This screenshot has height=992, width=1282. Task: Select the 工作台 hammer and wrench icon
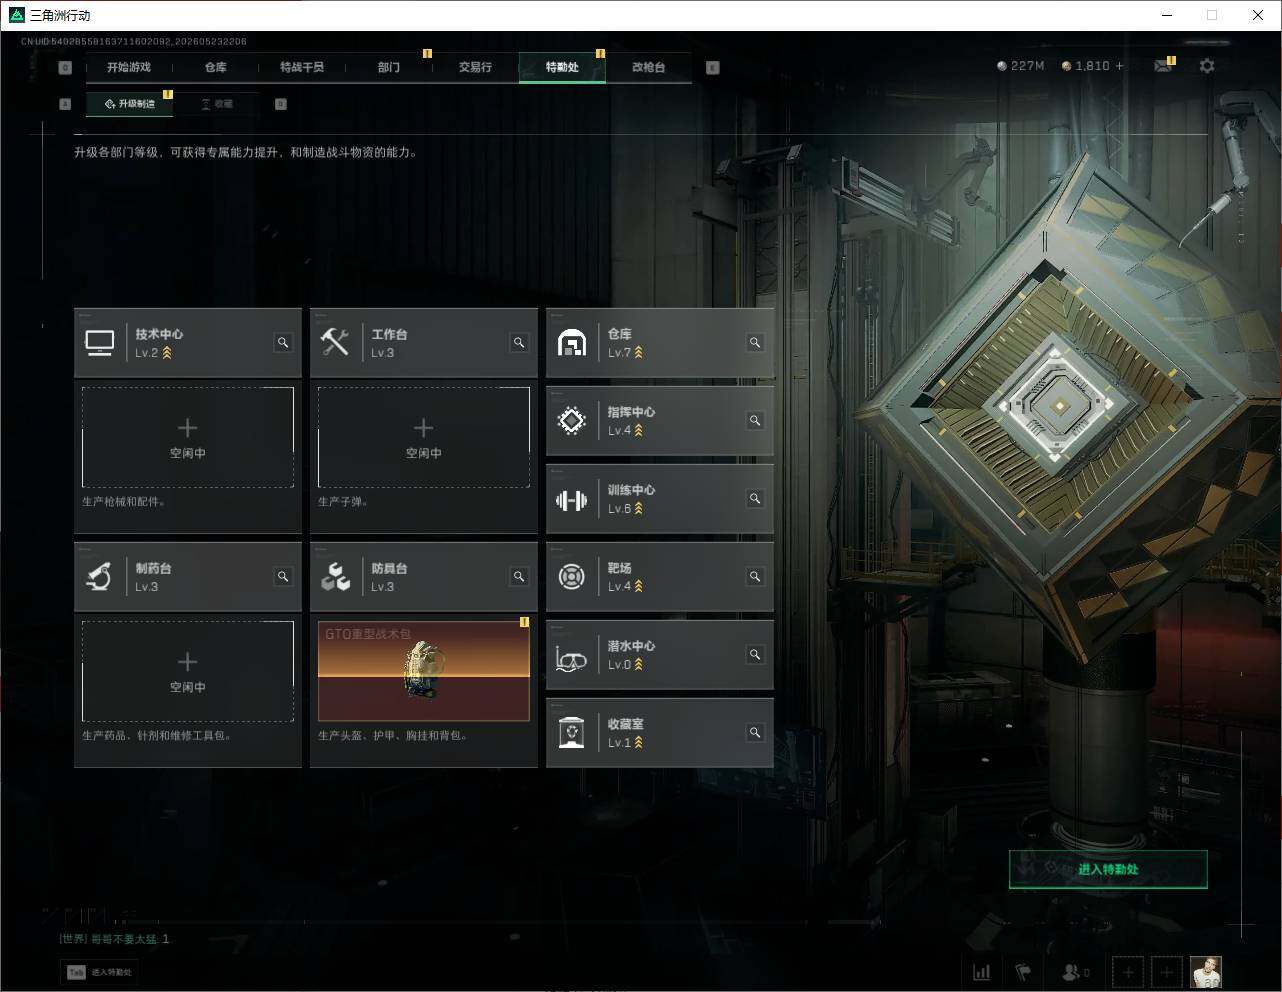click(335, 343)
